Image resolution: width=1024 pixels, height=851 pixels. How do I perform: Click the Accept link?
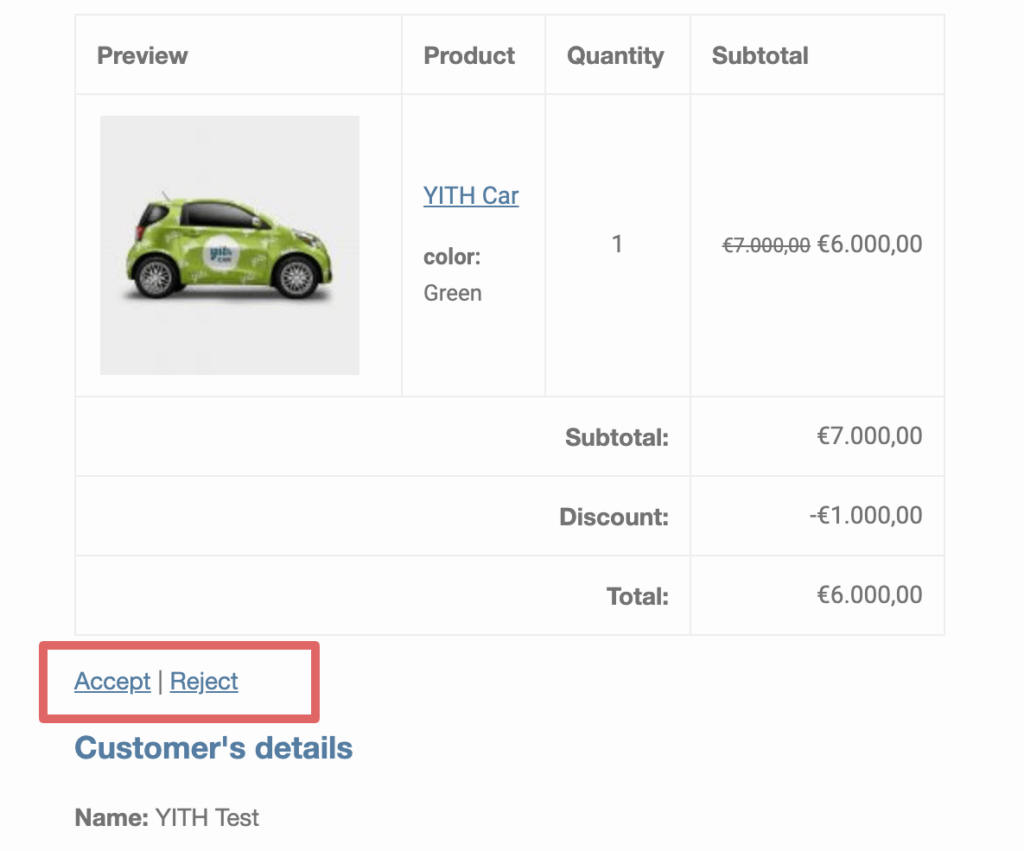(112, 681)
